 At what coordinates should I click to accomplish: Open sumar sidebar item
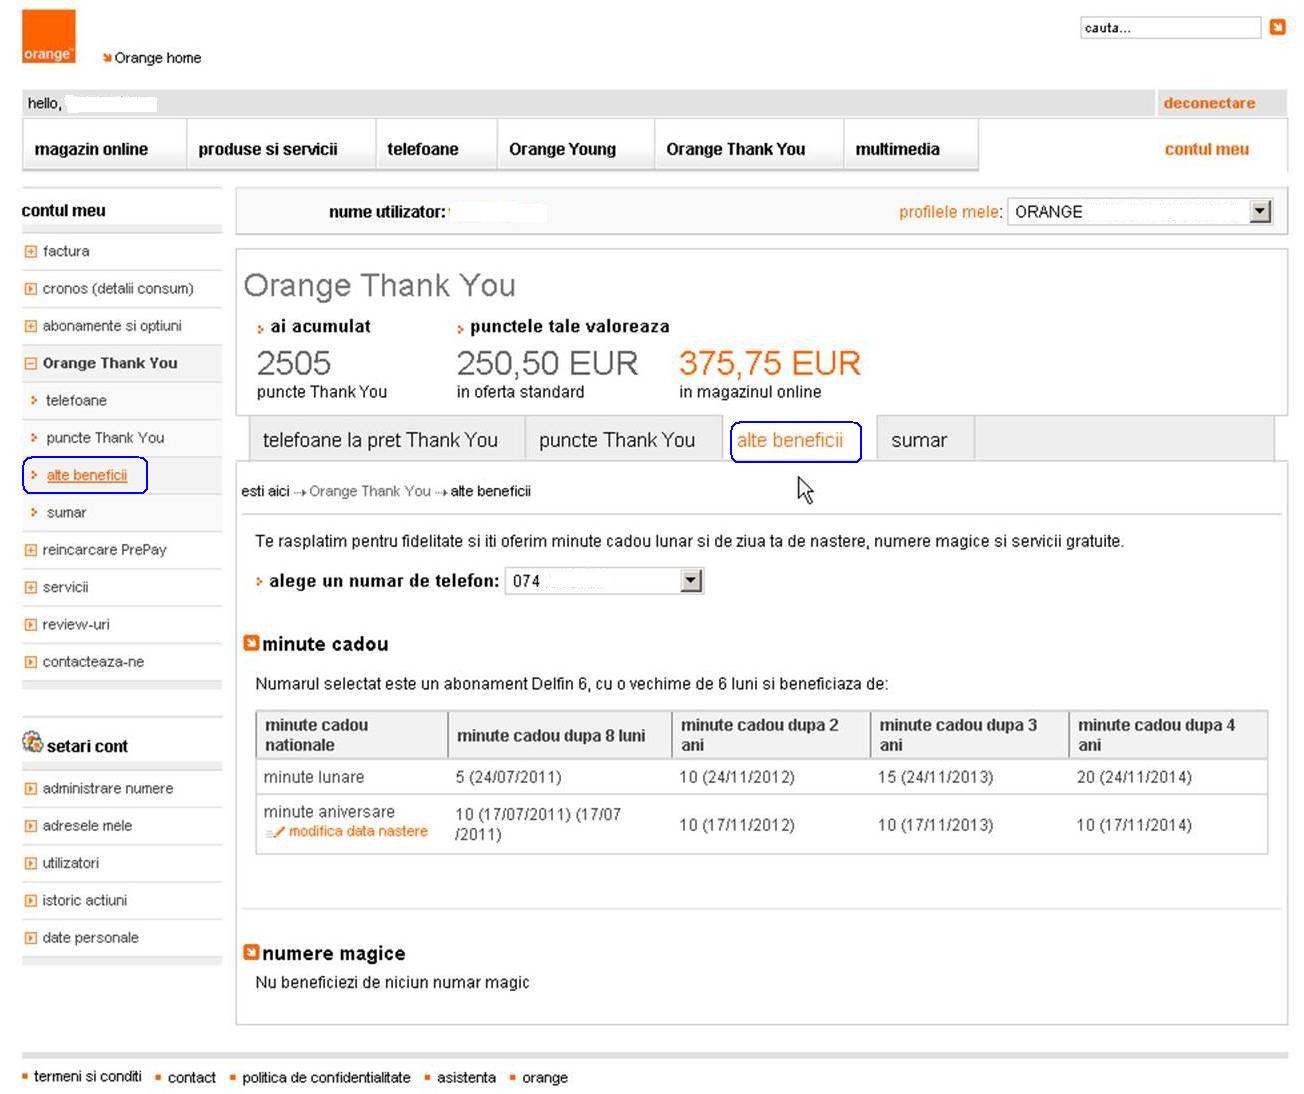coord(66,512)
